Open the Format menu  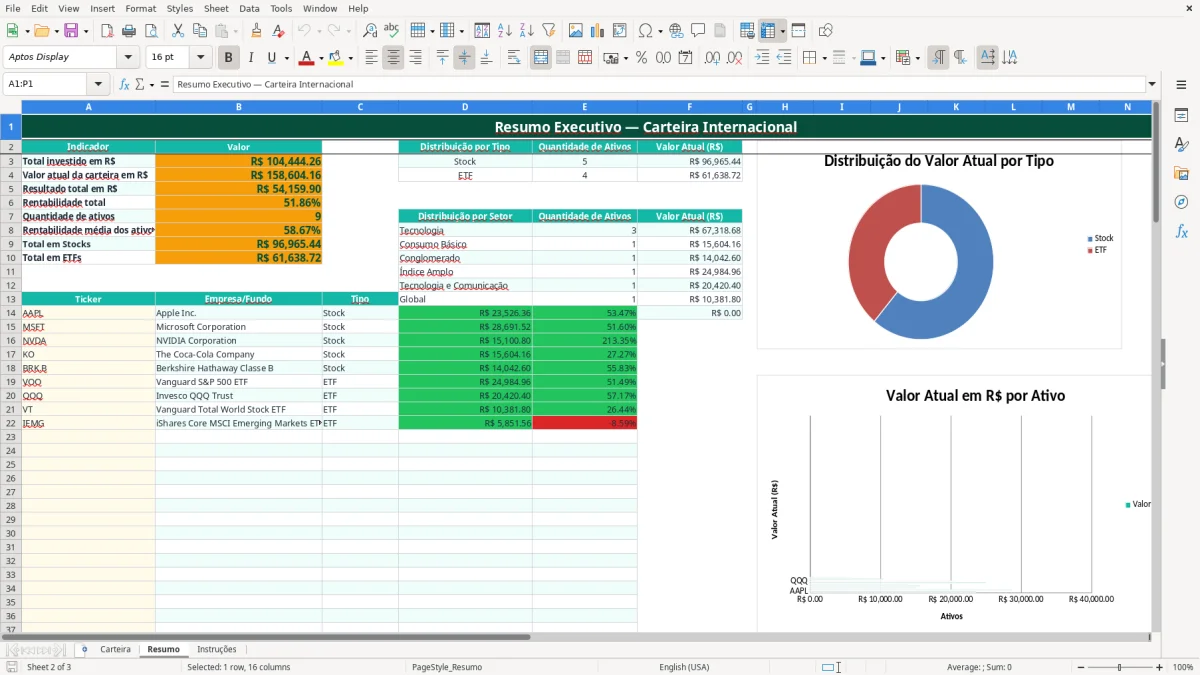[x=140, y=8]
